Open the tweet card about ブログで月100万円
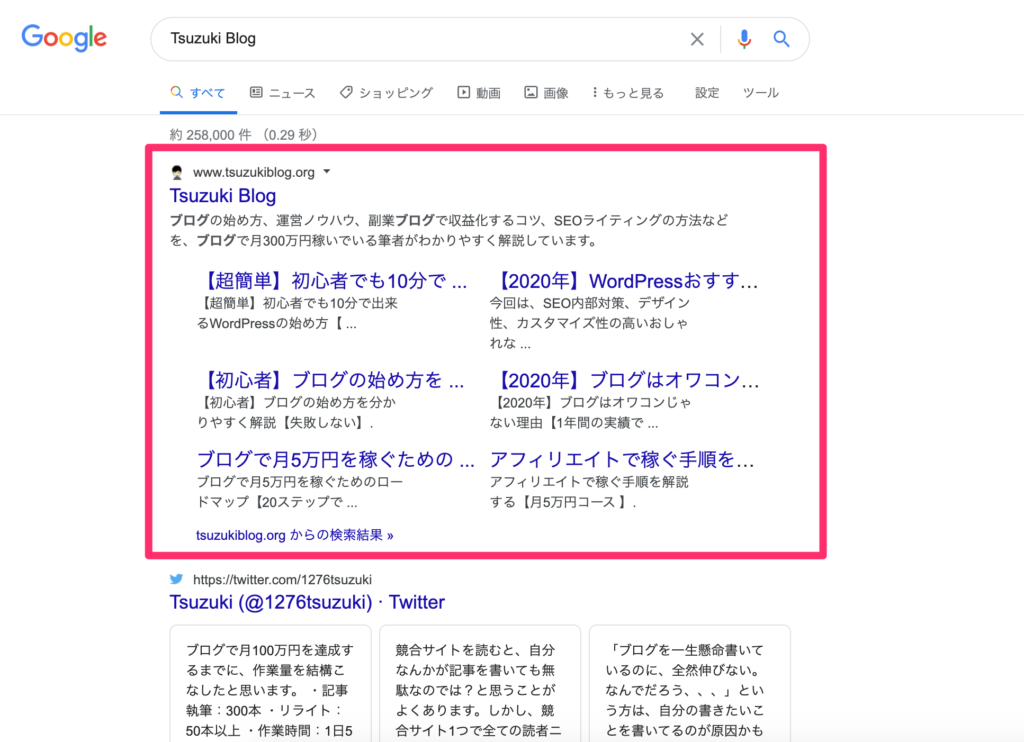 click(270, 683)
